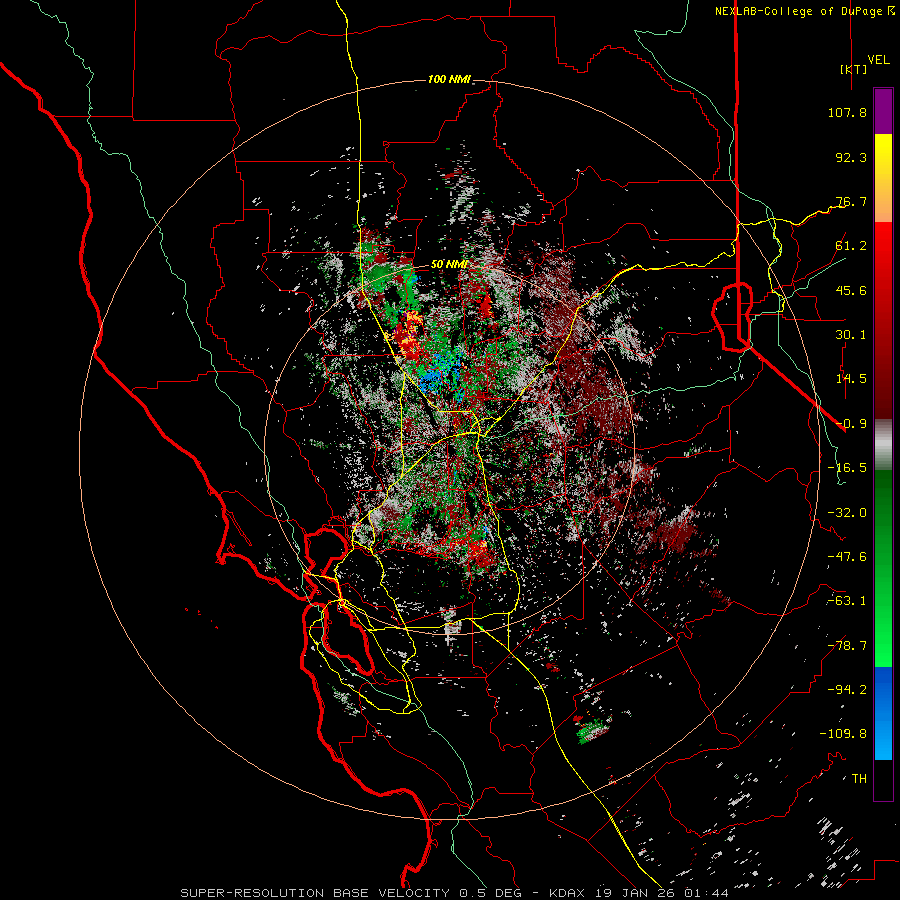Select the 50 NMI range ring label

[x=449, y=265]
